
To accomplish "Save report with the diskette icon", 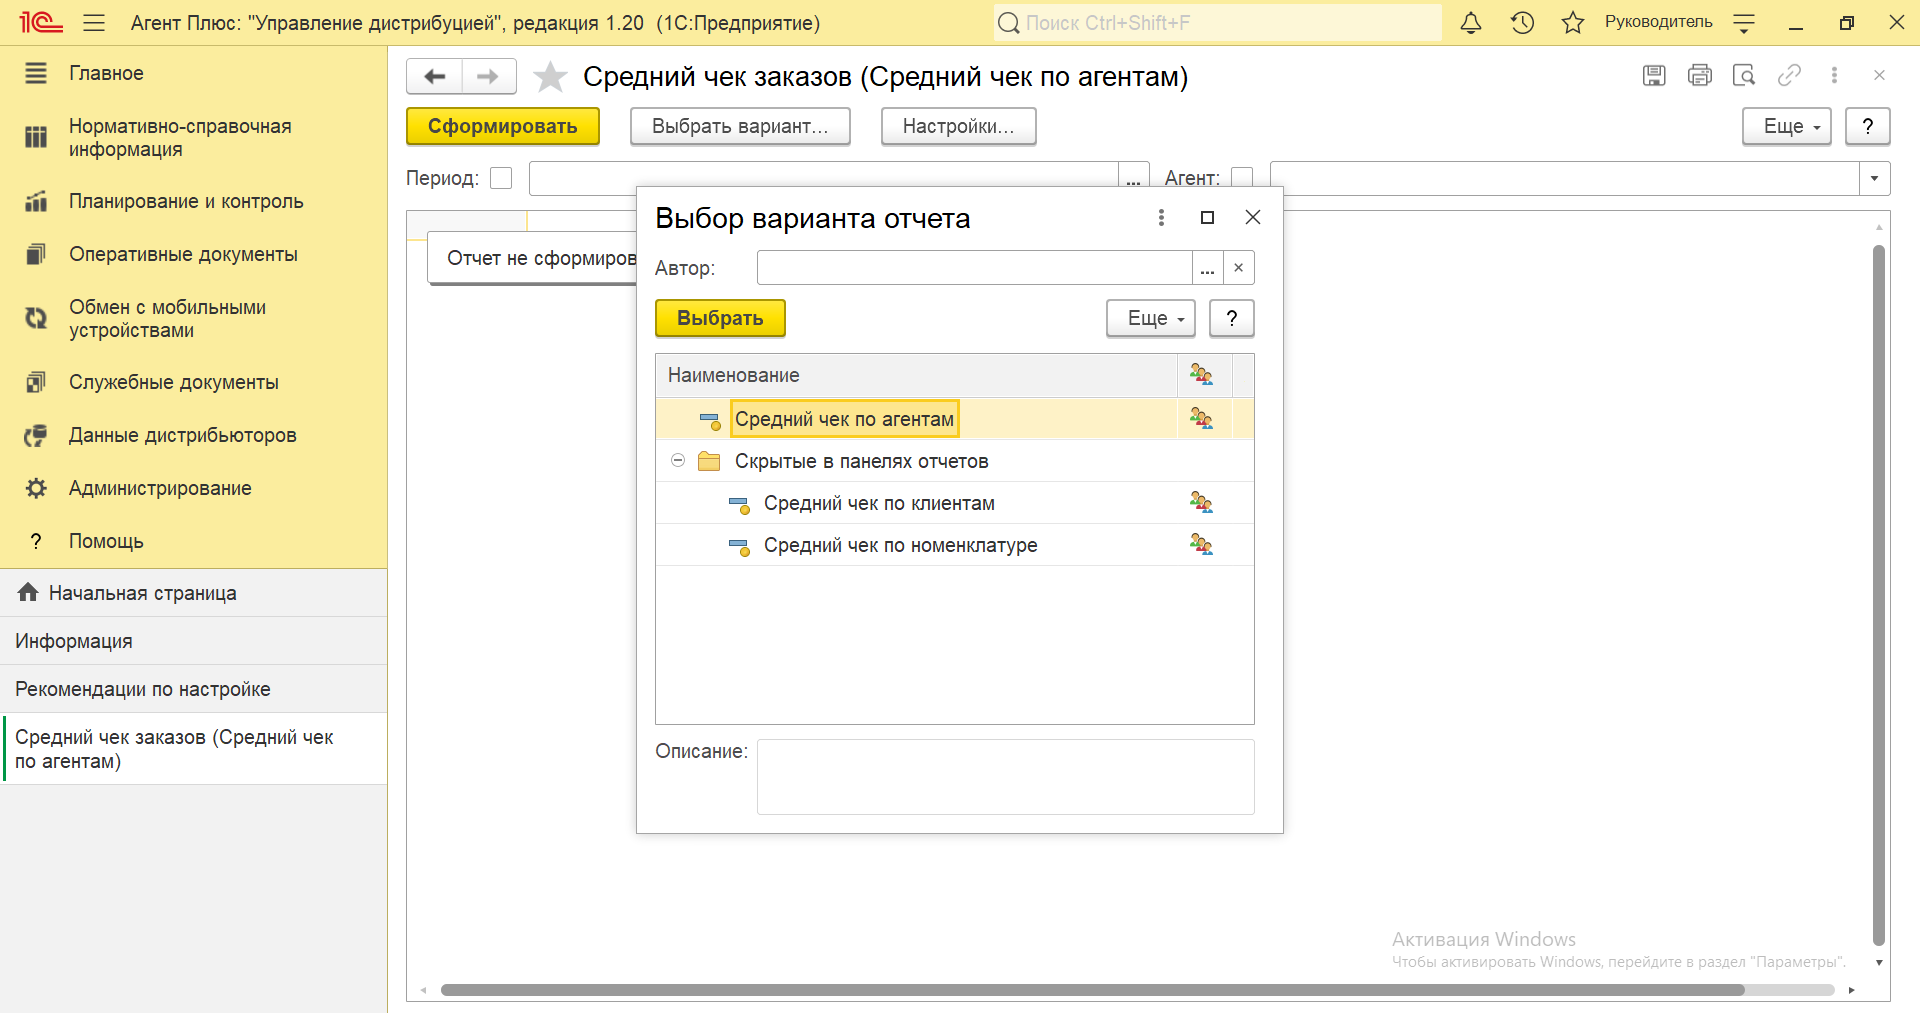I will pyautogui.click(x=1654, y=75).
